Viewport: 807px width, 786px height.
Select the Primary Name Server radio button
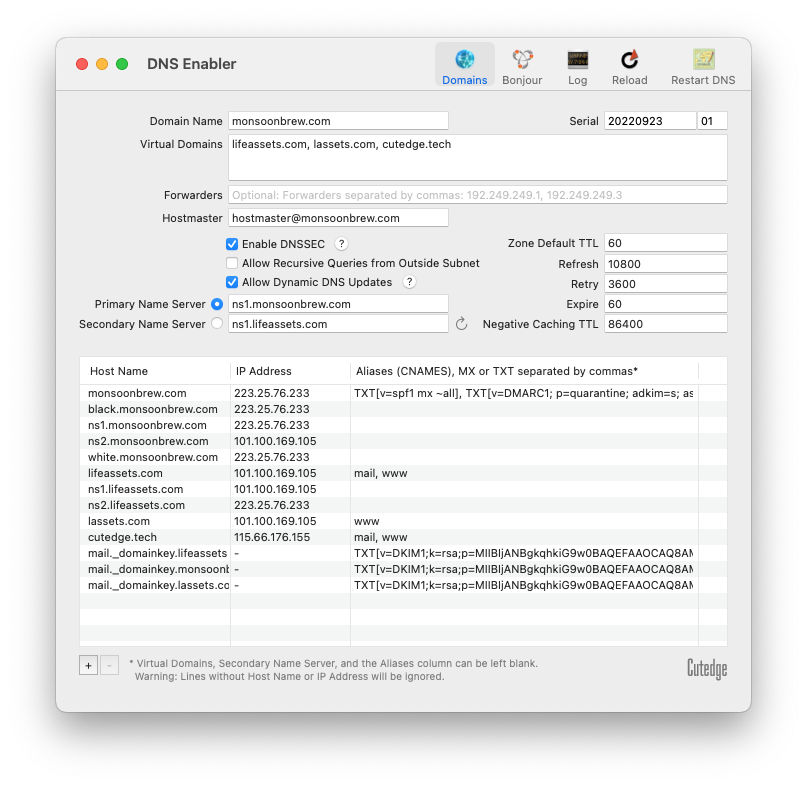[x=217, y=304]
